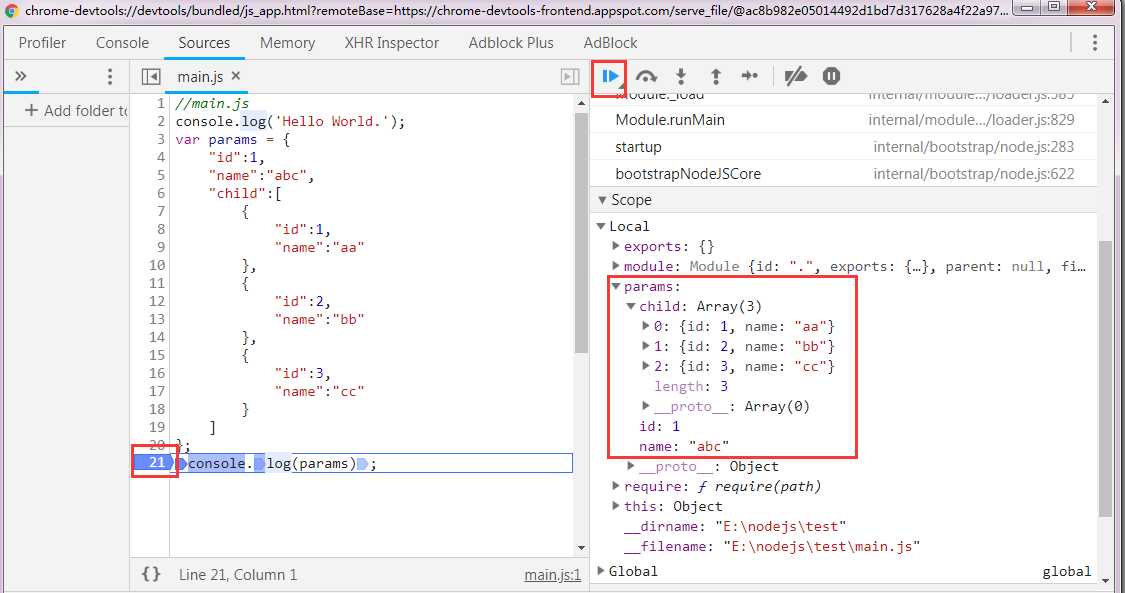Click line number 2 in the gutter
The image size is (1125, 593).
pyautogui.click(x=161, y=122)
